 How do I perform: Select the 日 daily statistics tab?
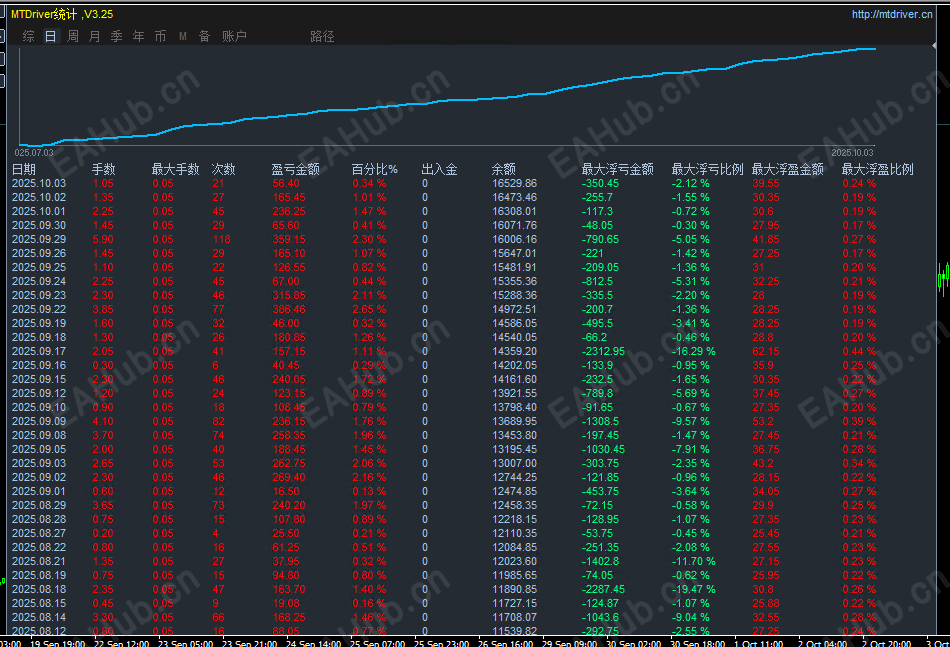point(51,36)
